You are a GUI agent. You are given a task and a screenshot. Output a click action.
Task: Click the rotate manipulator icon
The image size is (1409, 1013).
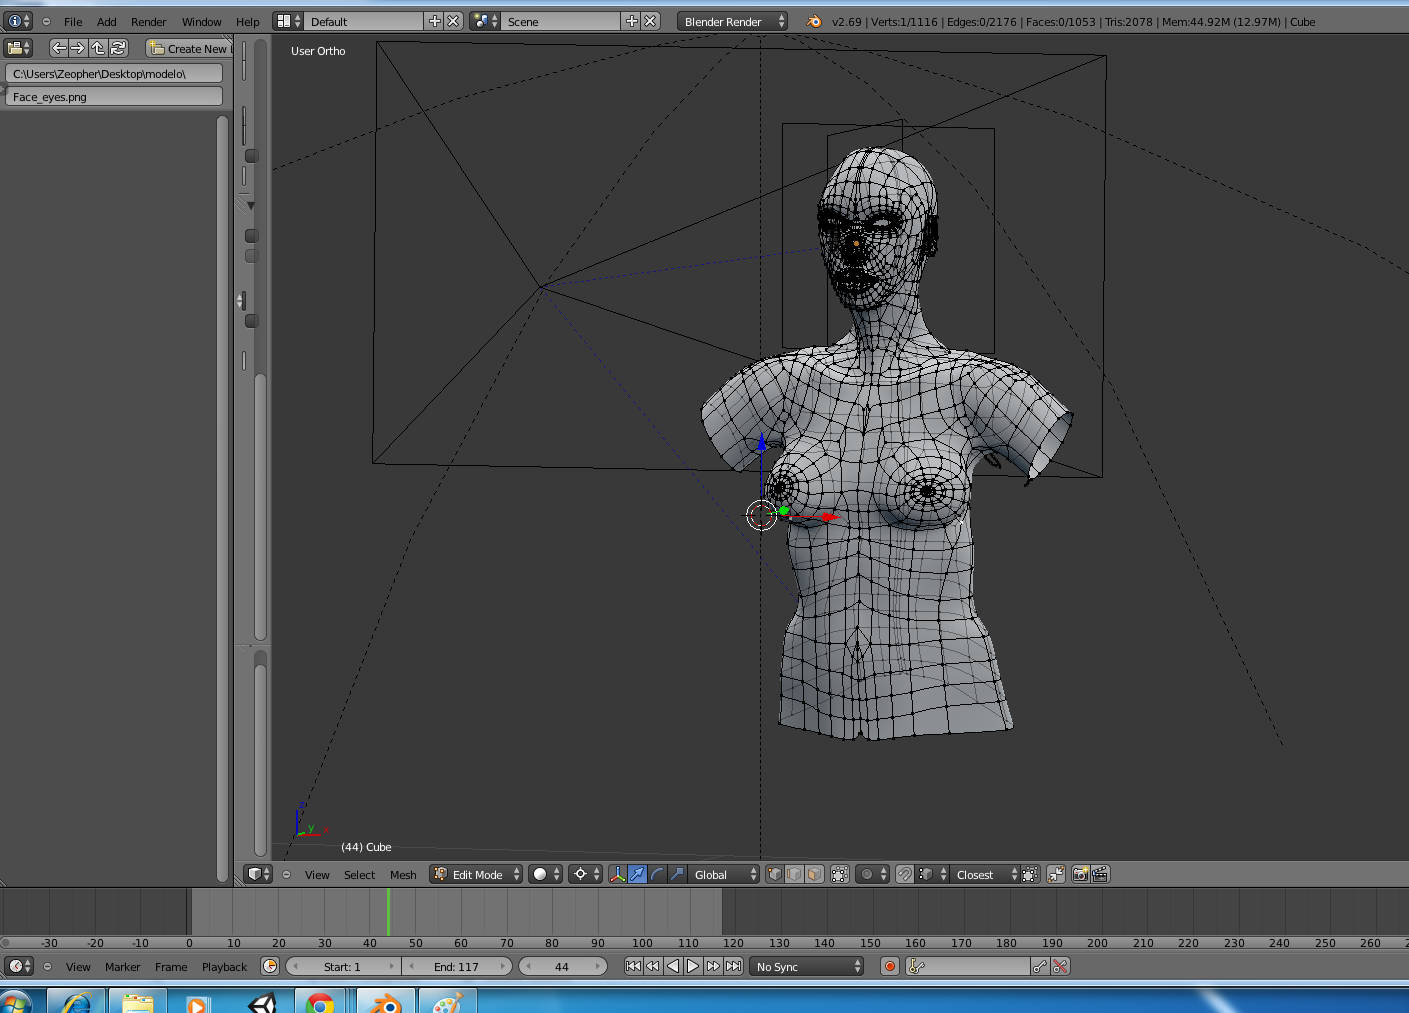point(657,874)
